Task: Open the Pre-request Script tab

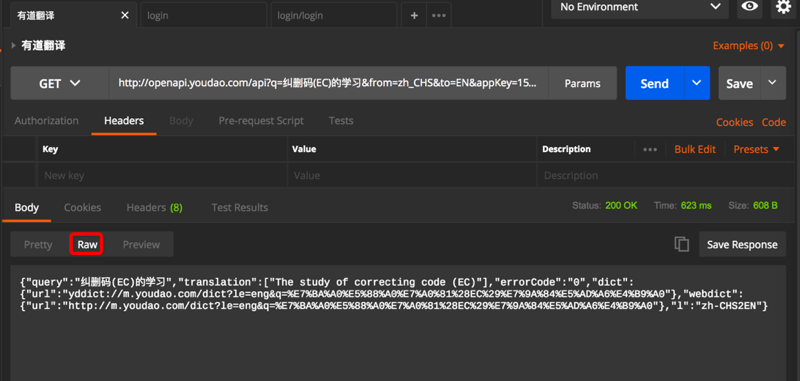Action: 261,121
